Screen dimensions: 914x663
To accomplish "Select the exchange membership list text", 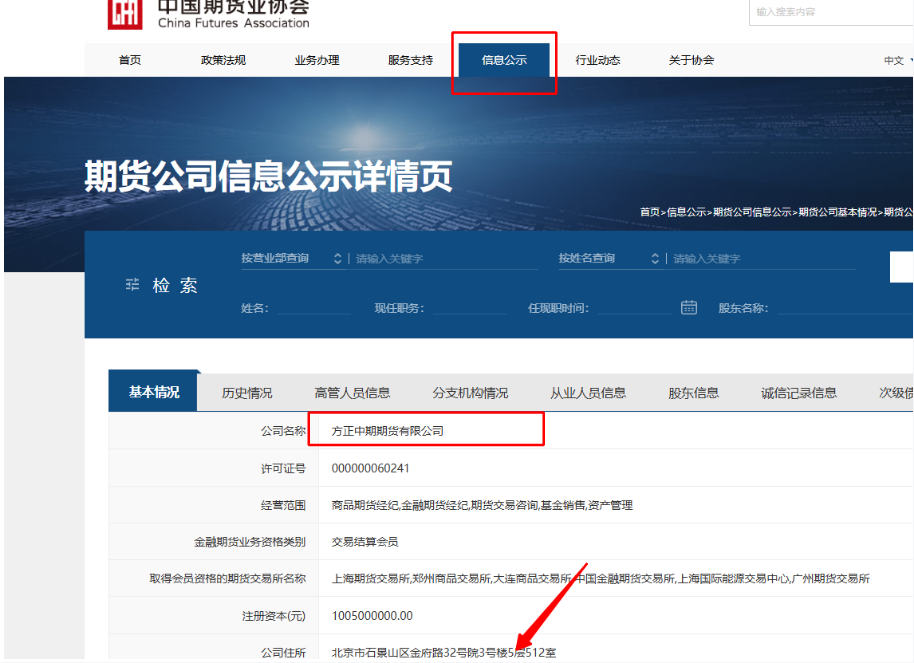I will coord(600,578).
